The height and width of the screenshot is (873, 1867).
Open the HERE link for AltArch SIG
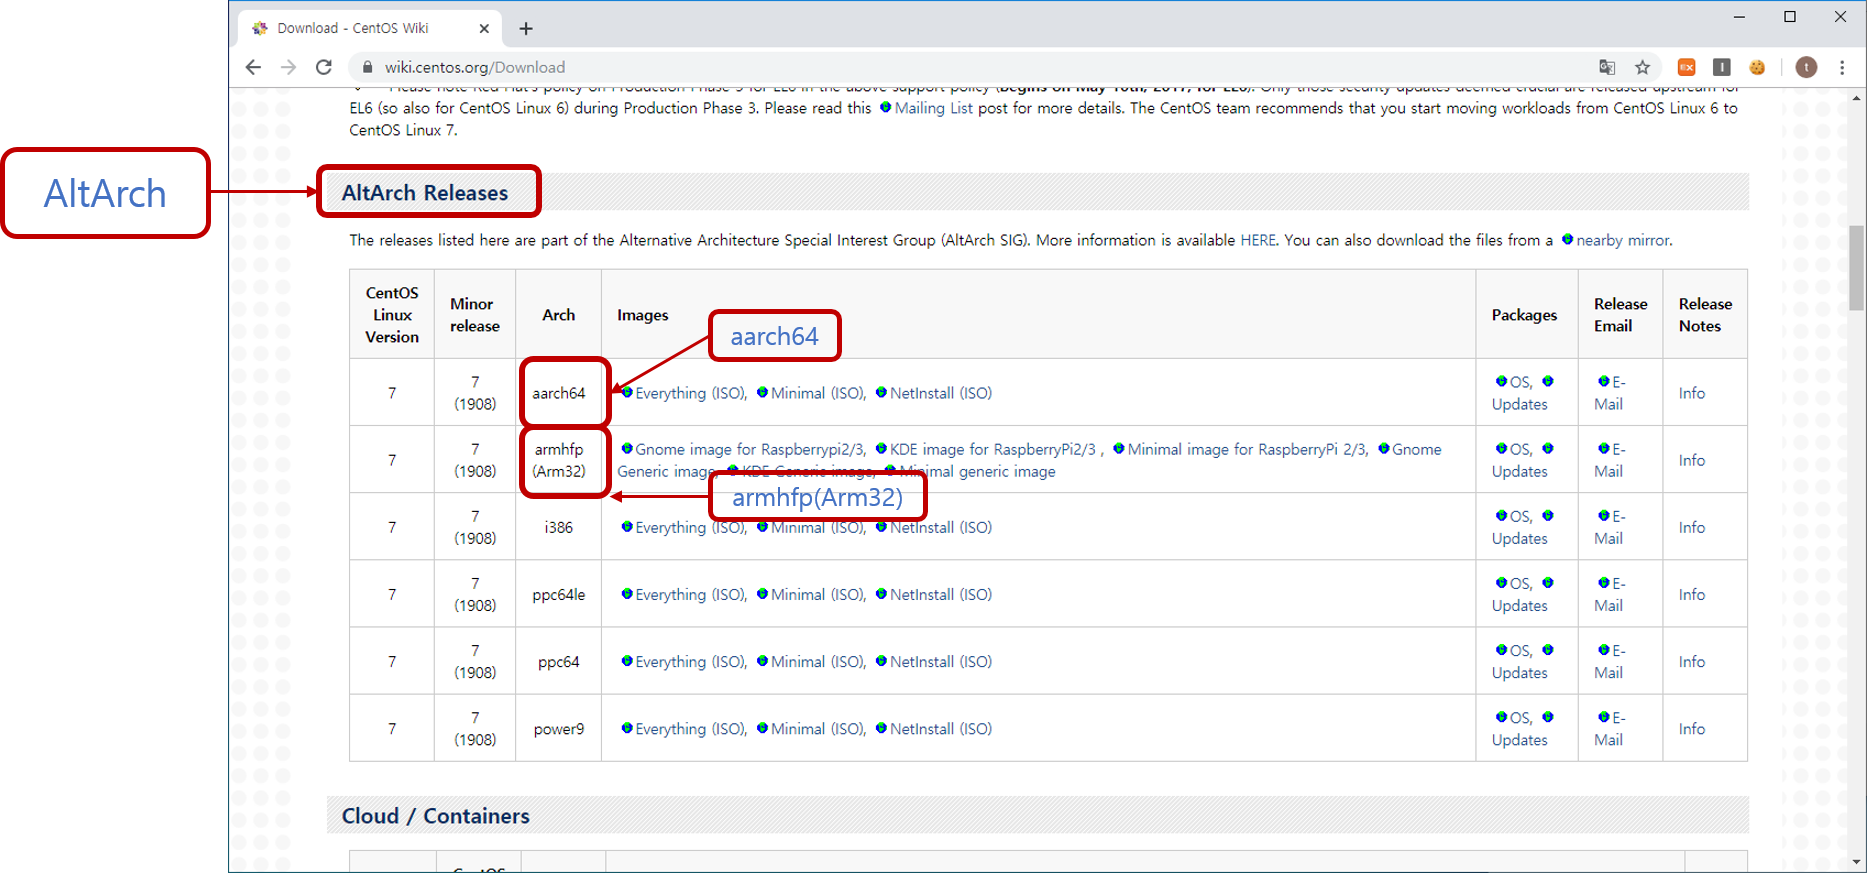point(1258,240)
